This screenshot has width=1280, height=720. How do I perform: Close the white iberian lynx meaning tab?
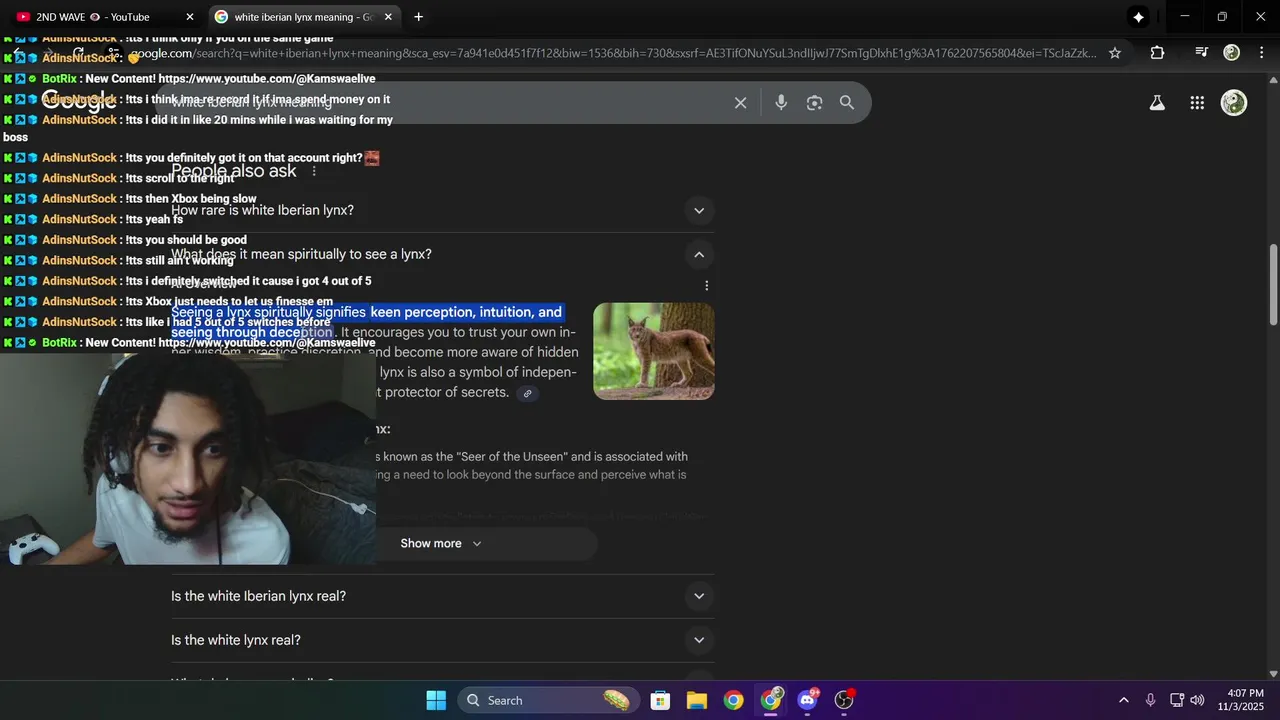pos(388,17)
